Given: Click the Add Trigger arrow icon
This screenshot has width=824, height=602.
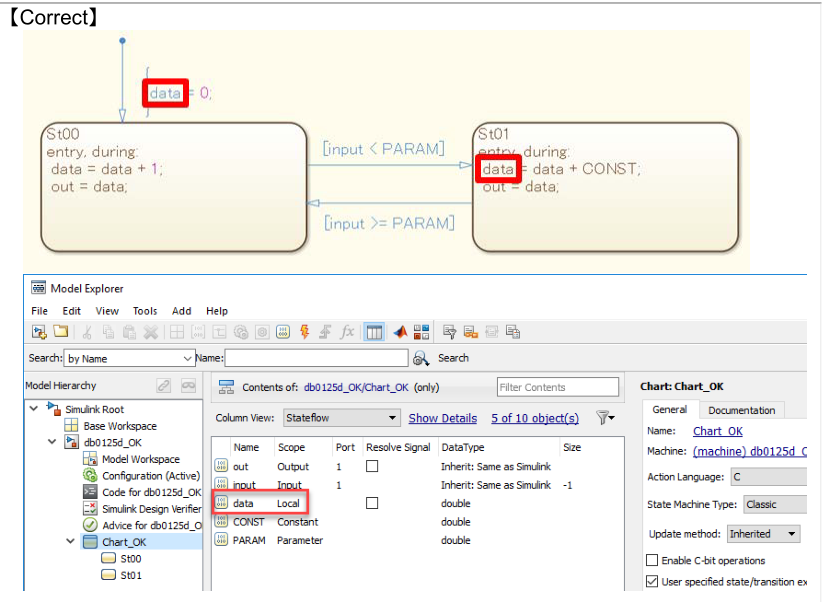Looking at the screenshot, I should (325, 332).
